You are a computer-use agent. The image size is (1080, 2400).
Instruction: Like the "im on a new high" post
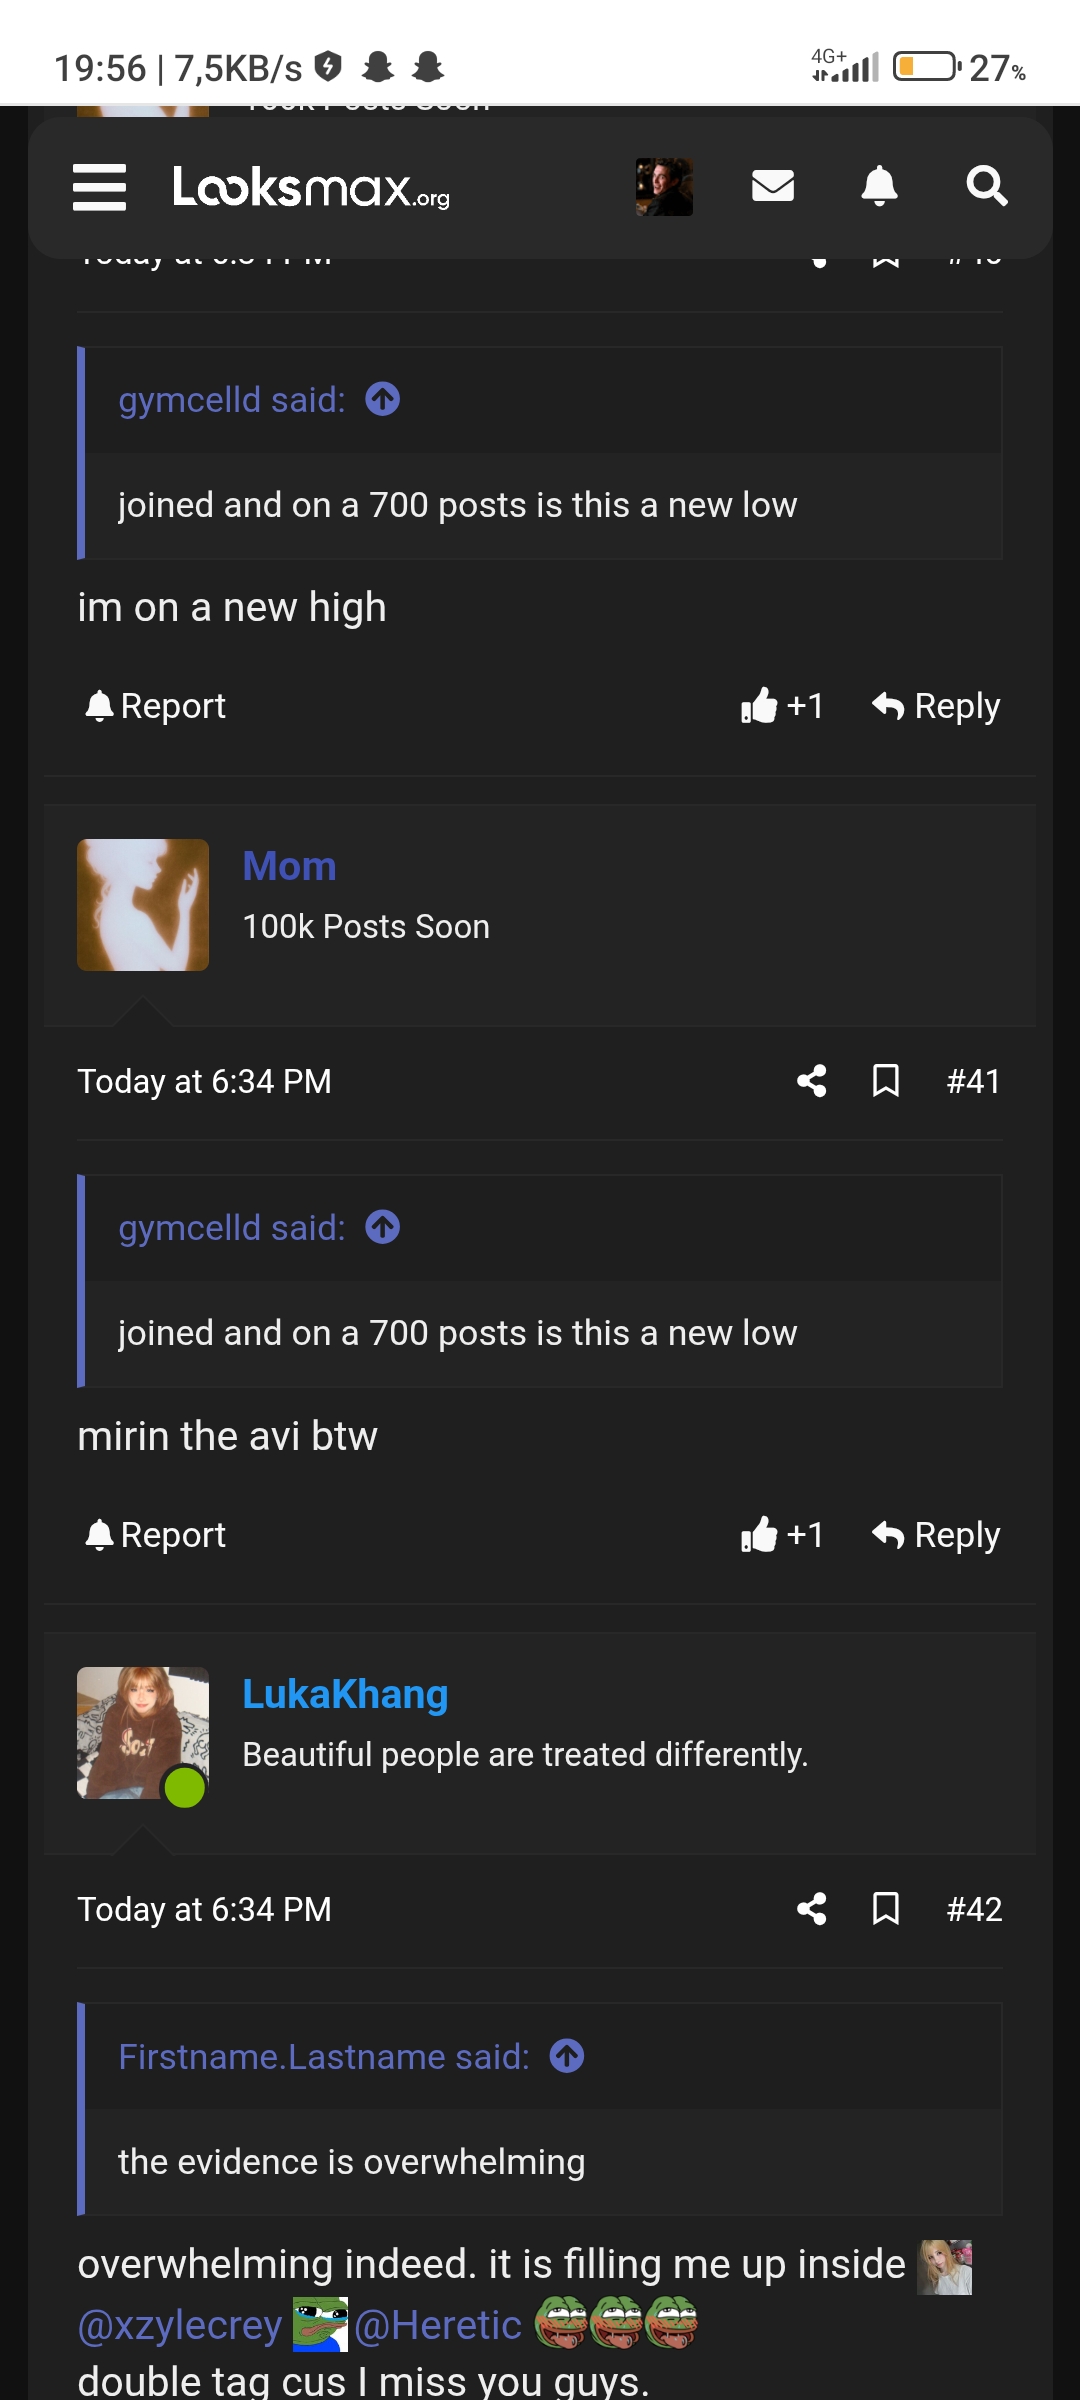pos(782,706)
